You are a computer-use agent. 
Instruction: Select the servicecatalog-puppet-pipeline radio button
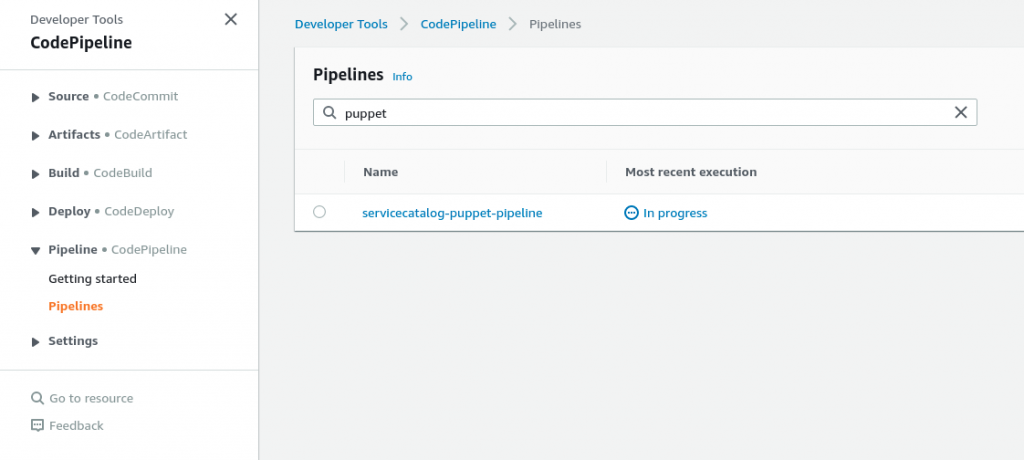point(319,212)
